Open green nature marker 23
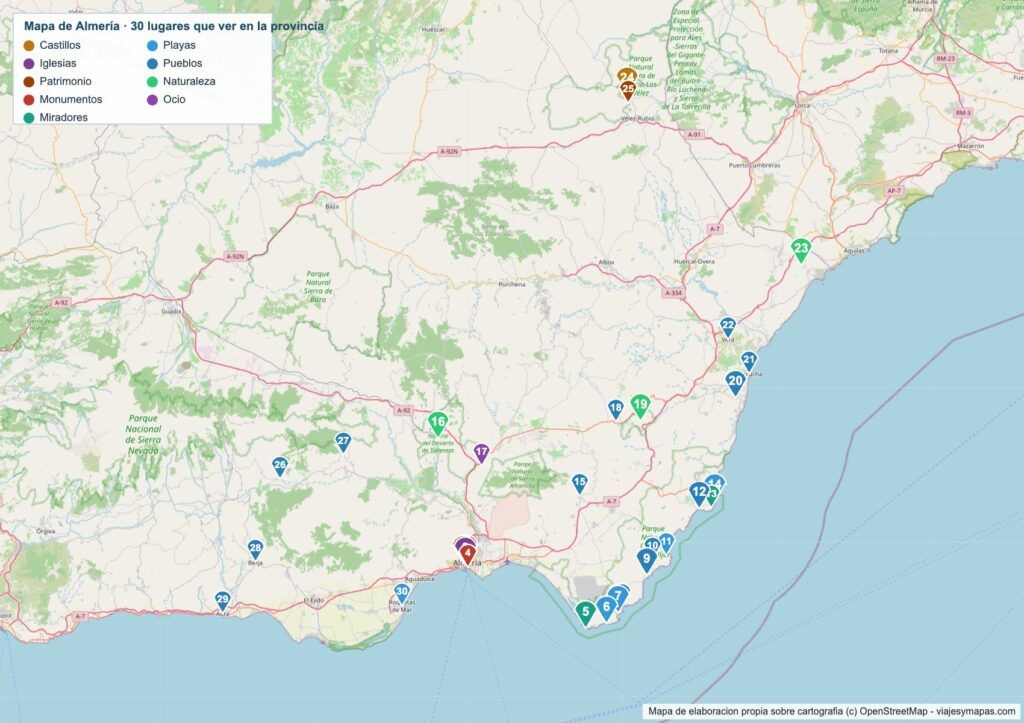This screenshot has height=723, width=1024. pyautogui.click(x=801, y=250)
